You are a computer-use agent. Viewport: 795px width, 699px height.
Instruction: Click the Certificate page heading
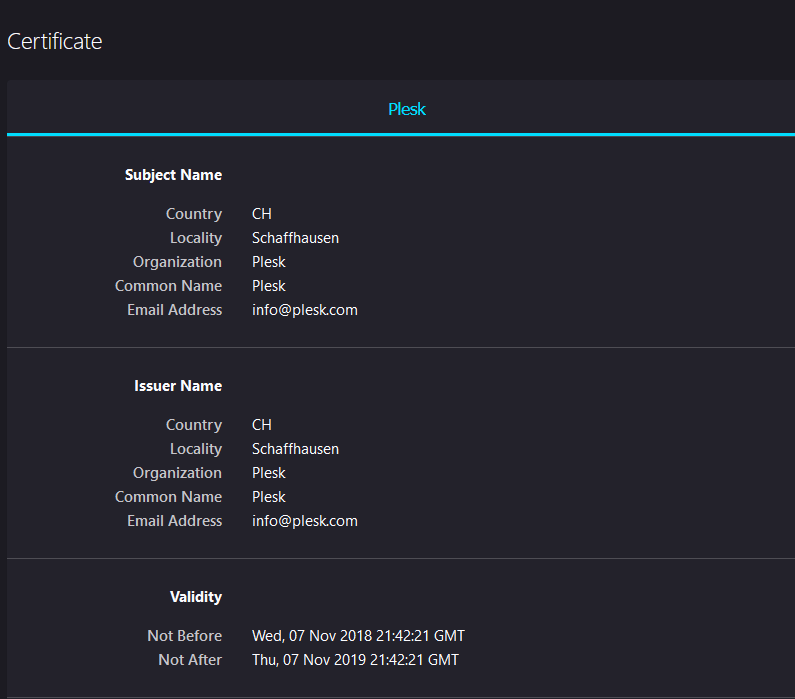(55, 41)
